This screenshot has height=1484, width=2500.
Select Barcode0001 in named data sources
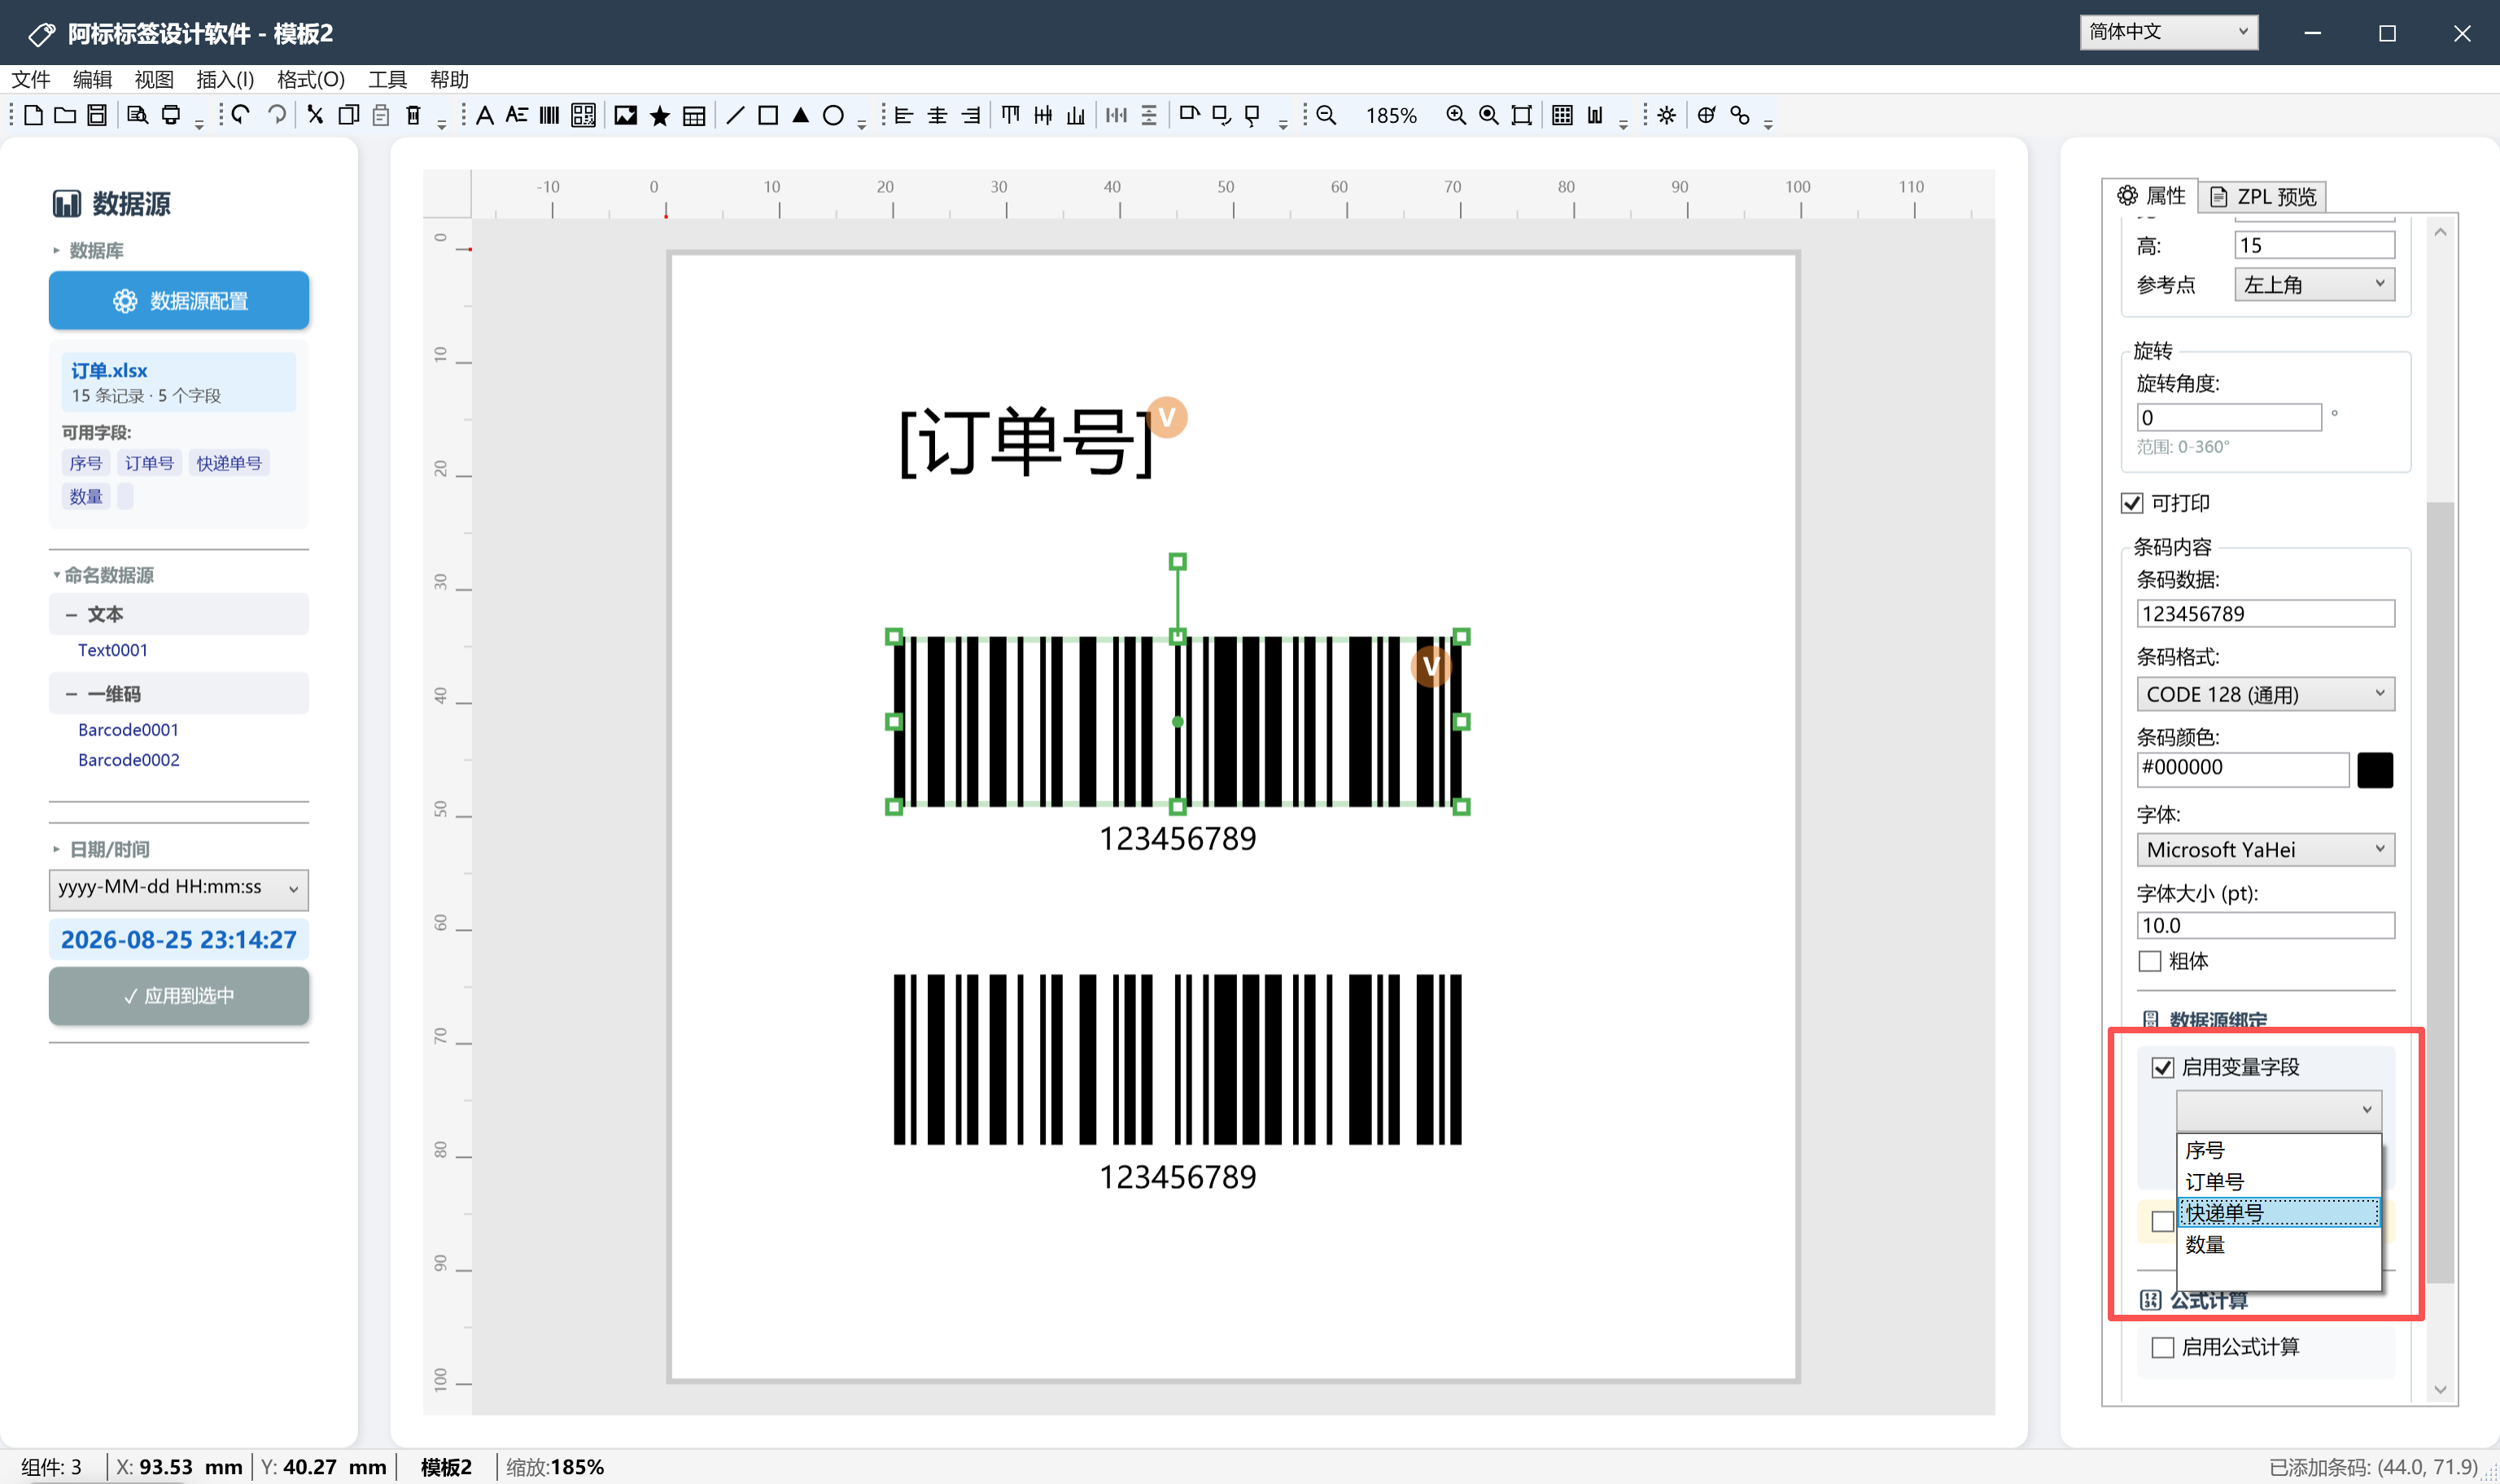coord(128,730)
